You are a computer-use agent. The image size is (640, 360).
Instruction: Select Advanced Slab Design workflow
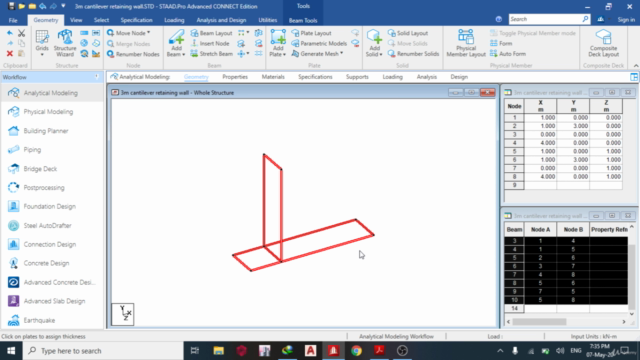pos(54,301)
